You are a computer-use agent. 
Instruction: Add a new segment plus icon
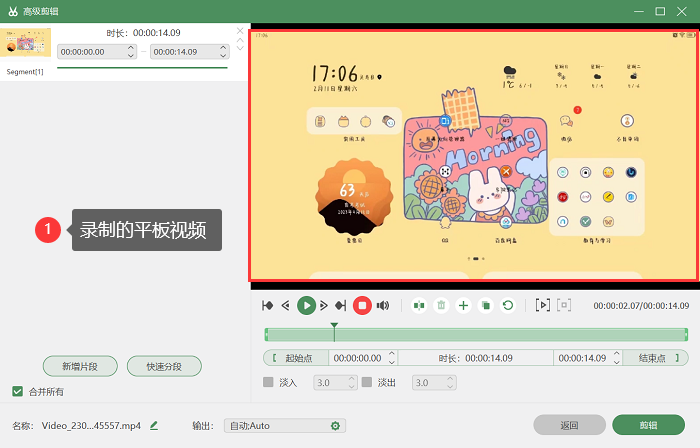(x=463, y=306)
